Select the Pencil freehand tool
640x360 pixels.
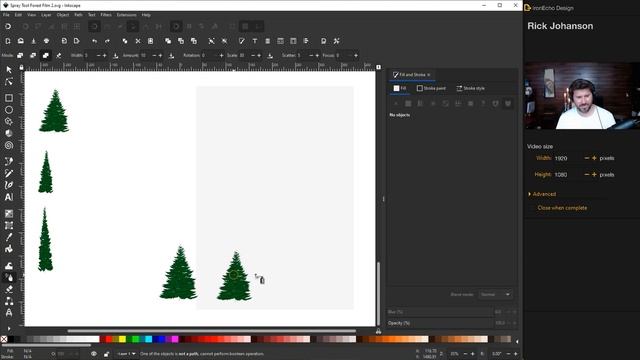9,173
